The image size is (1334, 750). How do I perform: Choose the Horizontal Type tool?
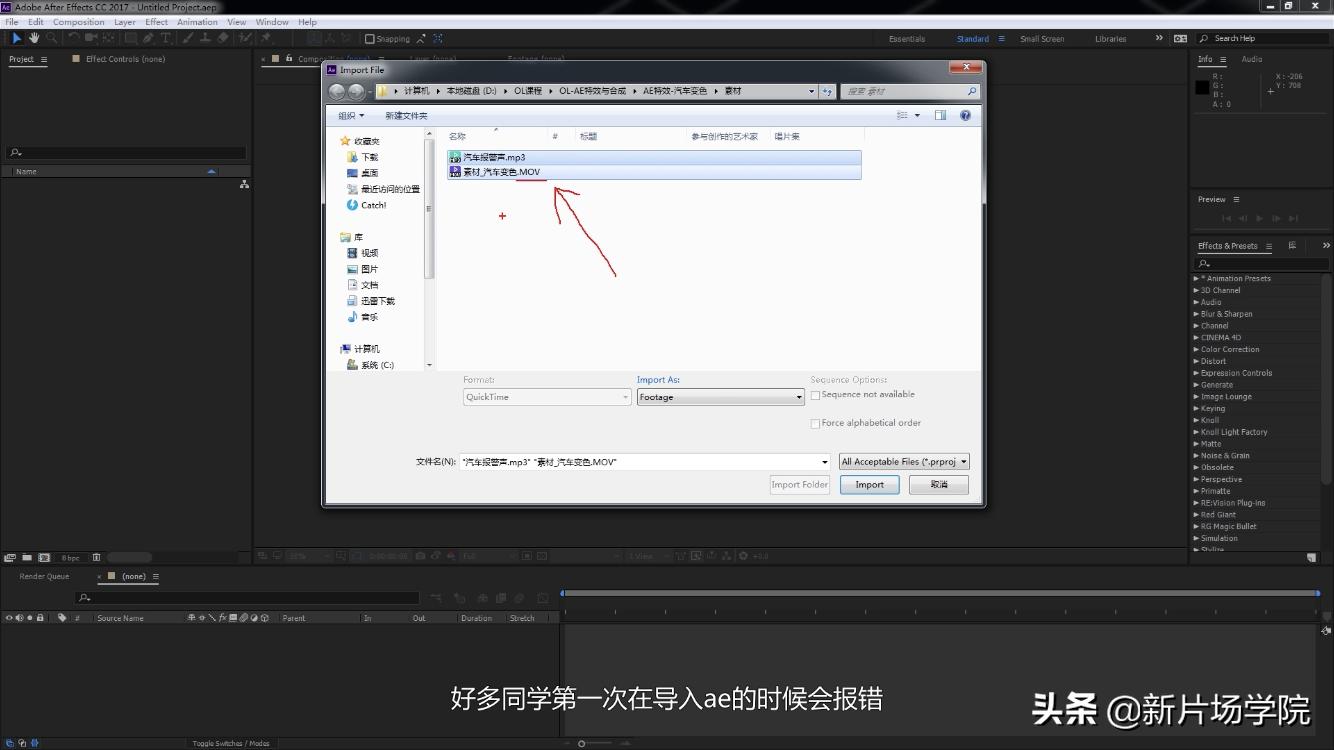(165, 38)
